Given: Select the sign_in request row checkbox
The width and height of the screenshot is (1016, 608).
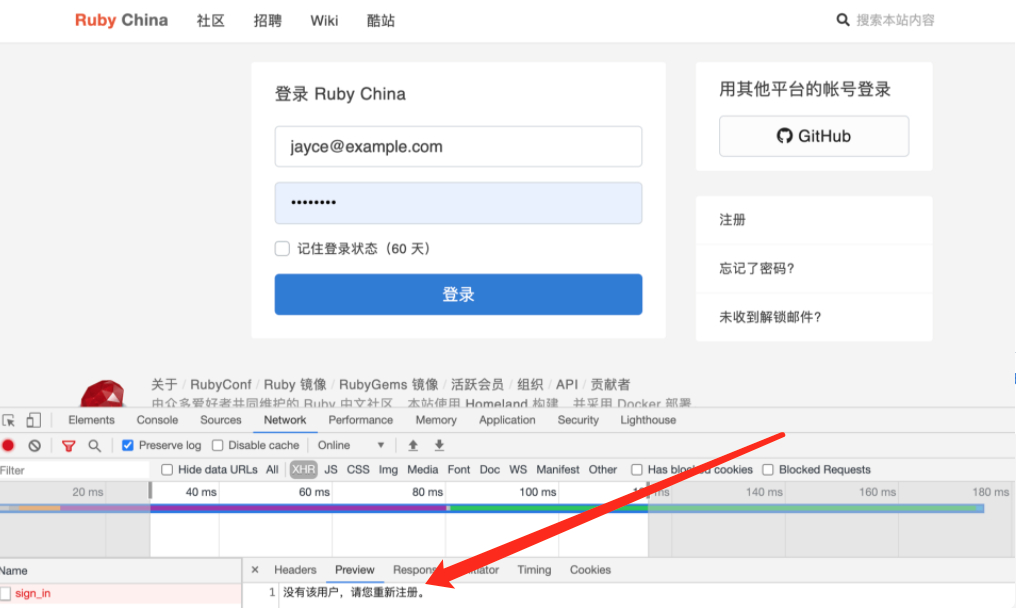Looking at the screenshot, I should [6, 593].
